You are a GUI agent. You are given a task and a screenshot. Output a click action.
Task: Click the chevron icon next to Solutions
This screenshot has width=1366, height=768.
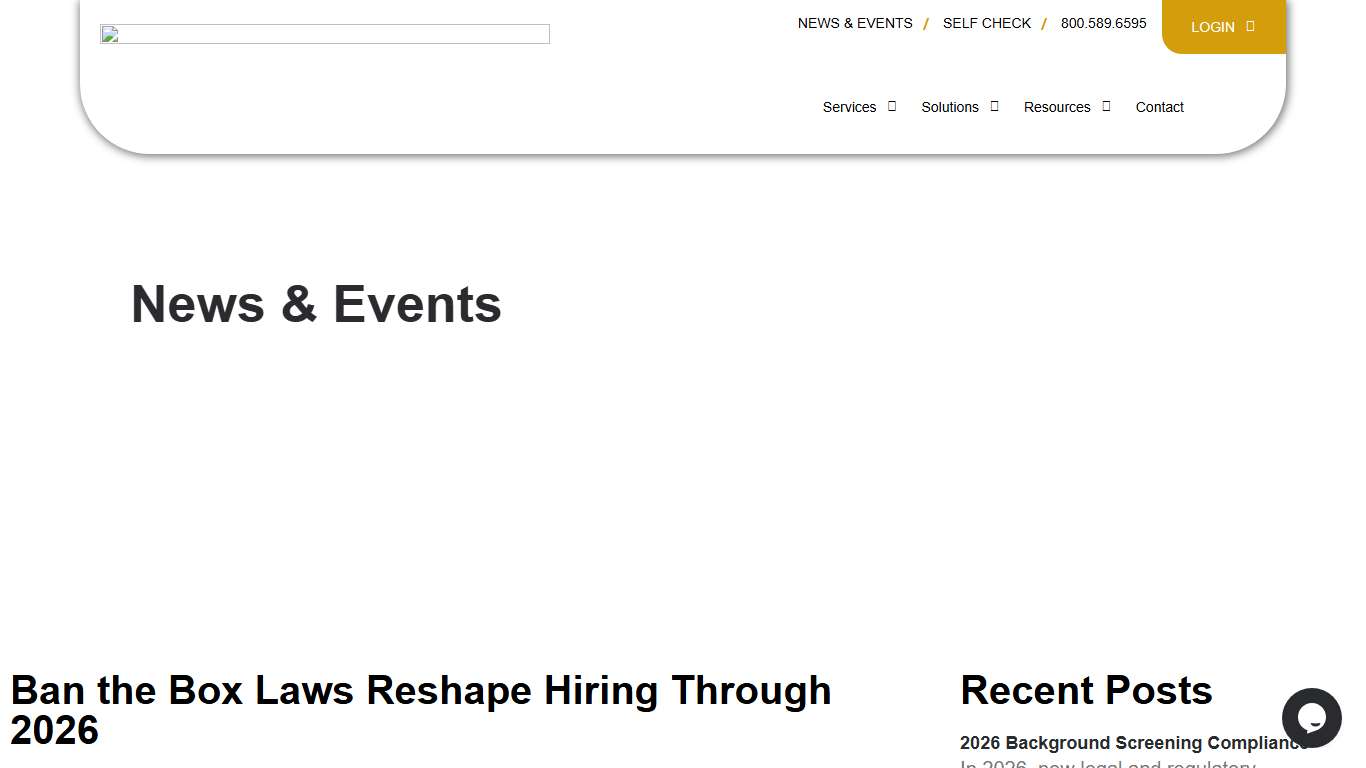pyautogui.click(x=993, y=106)
